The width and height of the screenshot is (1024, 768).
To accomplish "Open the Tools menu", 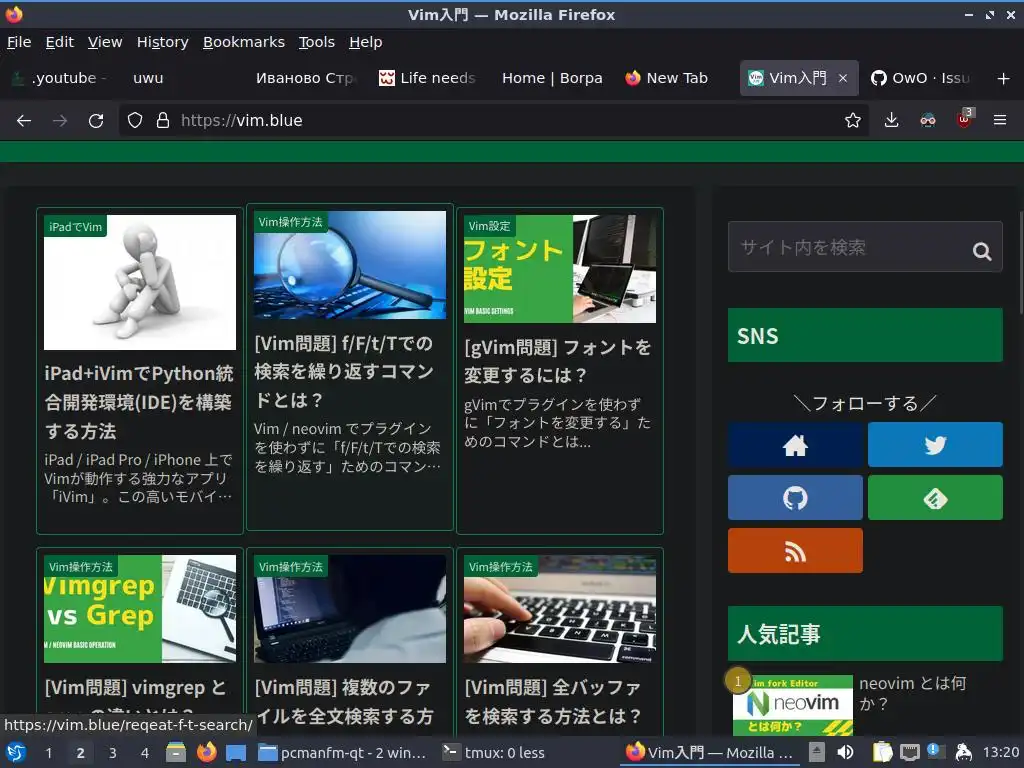I will tap(317, 42).
